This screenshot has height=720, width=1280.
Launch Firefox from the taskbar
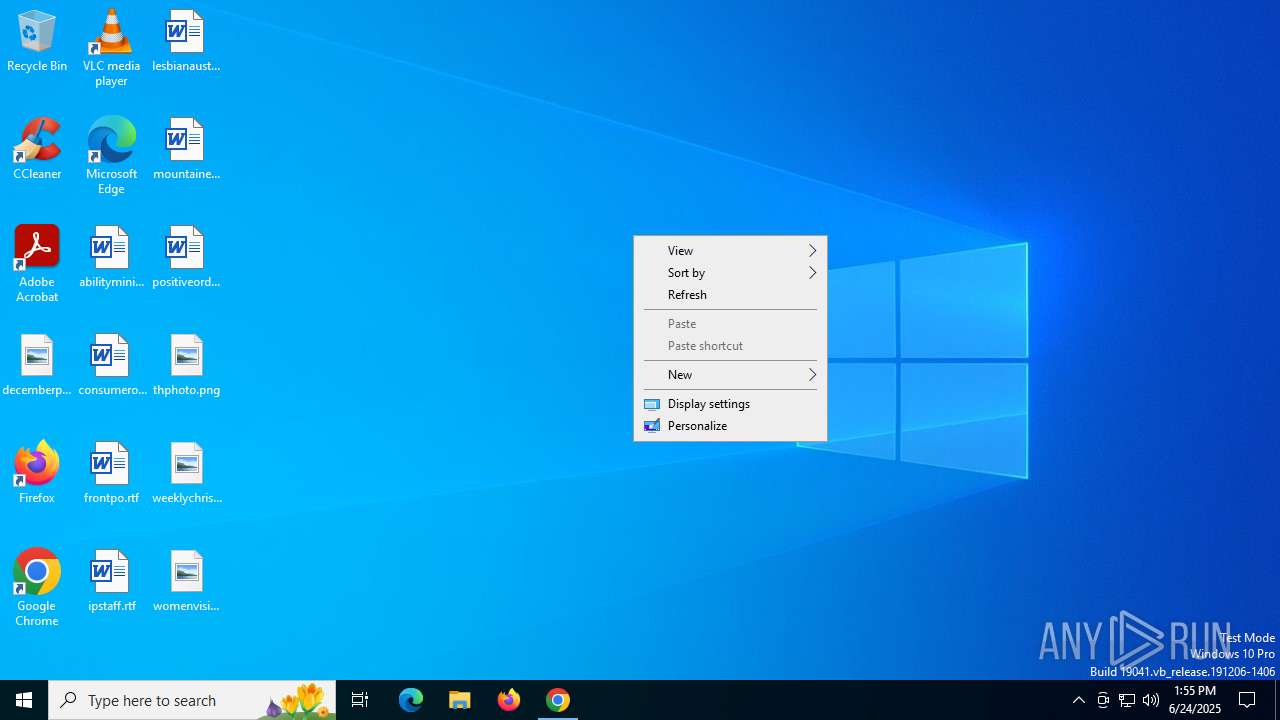pyautogui.click(x=509, y=700)
